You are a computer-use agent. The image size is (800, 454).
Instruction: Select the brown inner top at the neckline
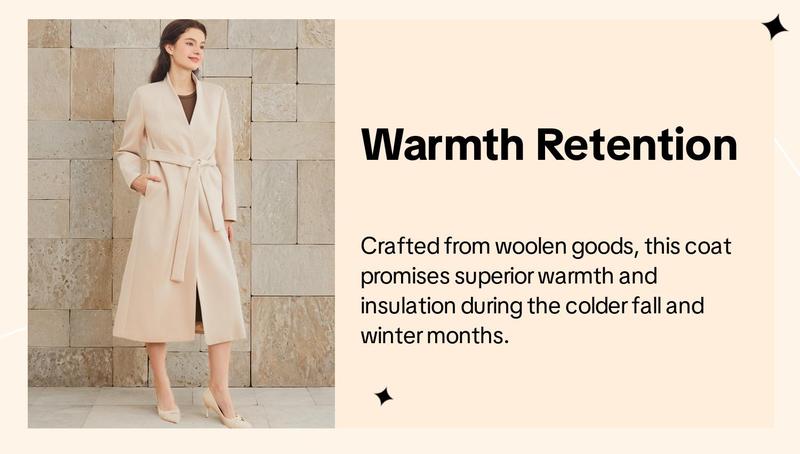click(x=187, y=106)
